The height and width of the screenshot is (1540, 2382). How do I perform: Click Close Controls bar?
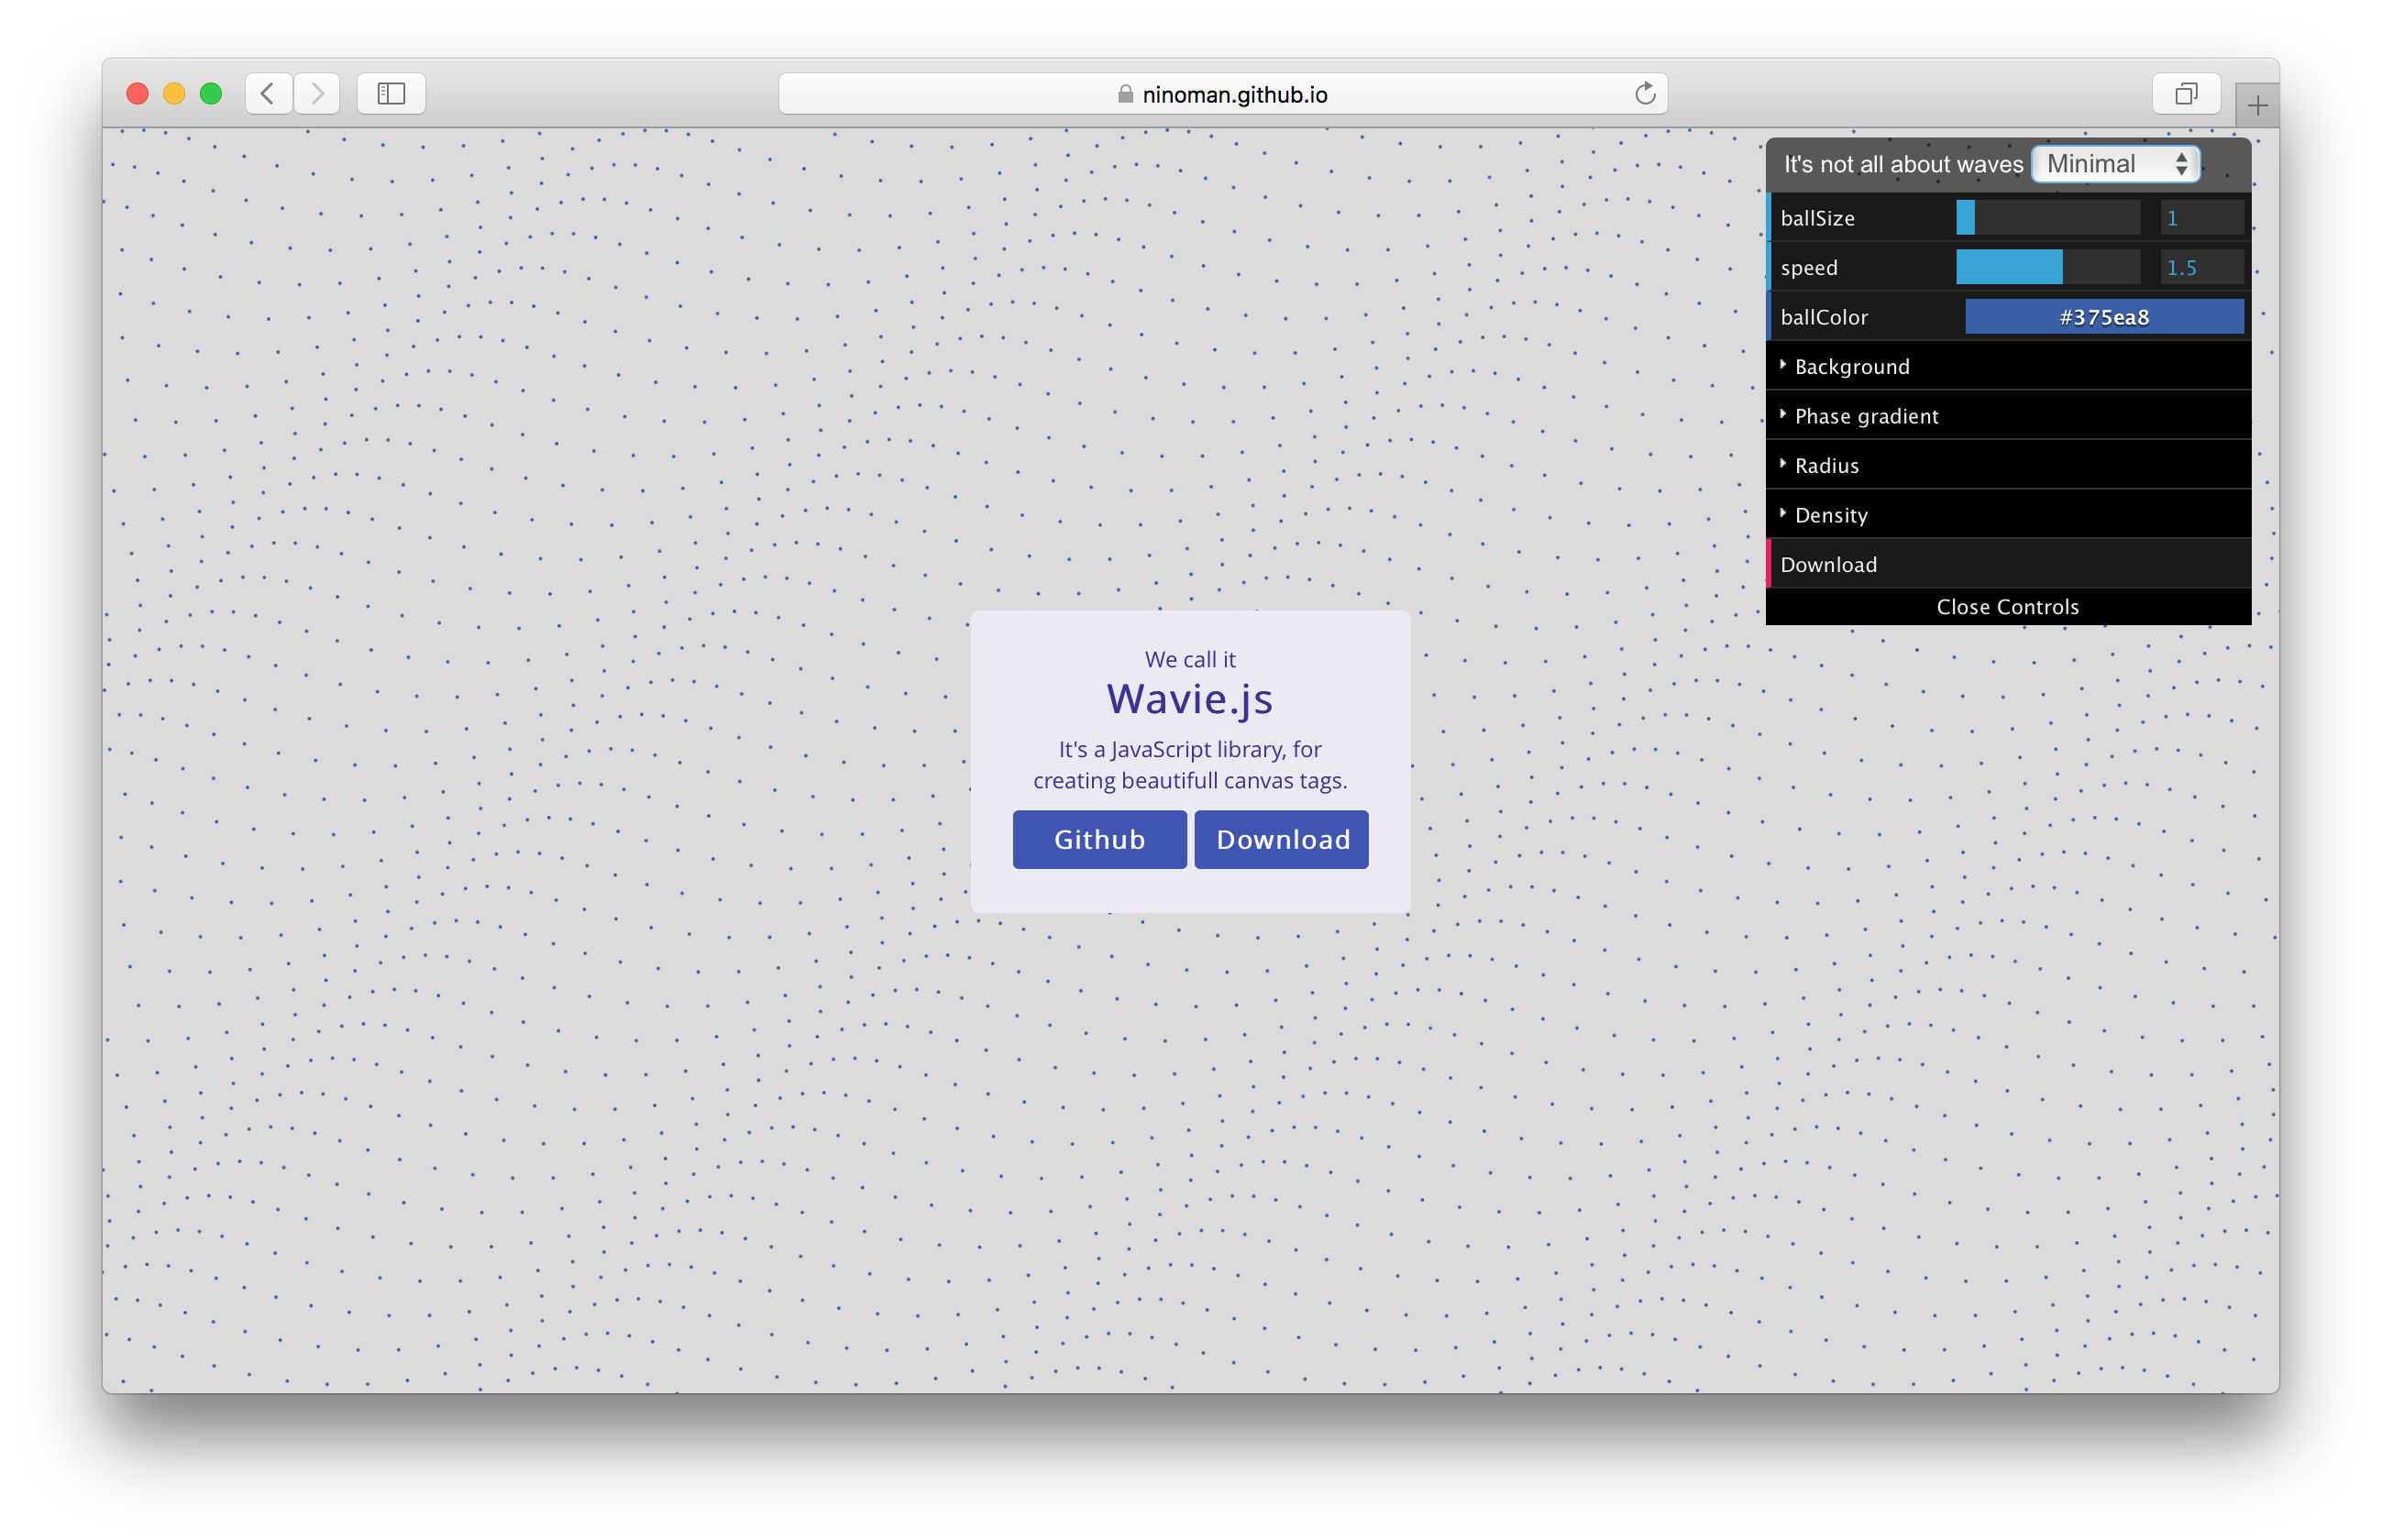(2007, 607)
